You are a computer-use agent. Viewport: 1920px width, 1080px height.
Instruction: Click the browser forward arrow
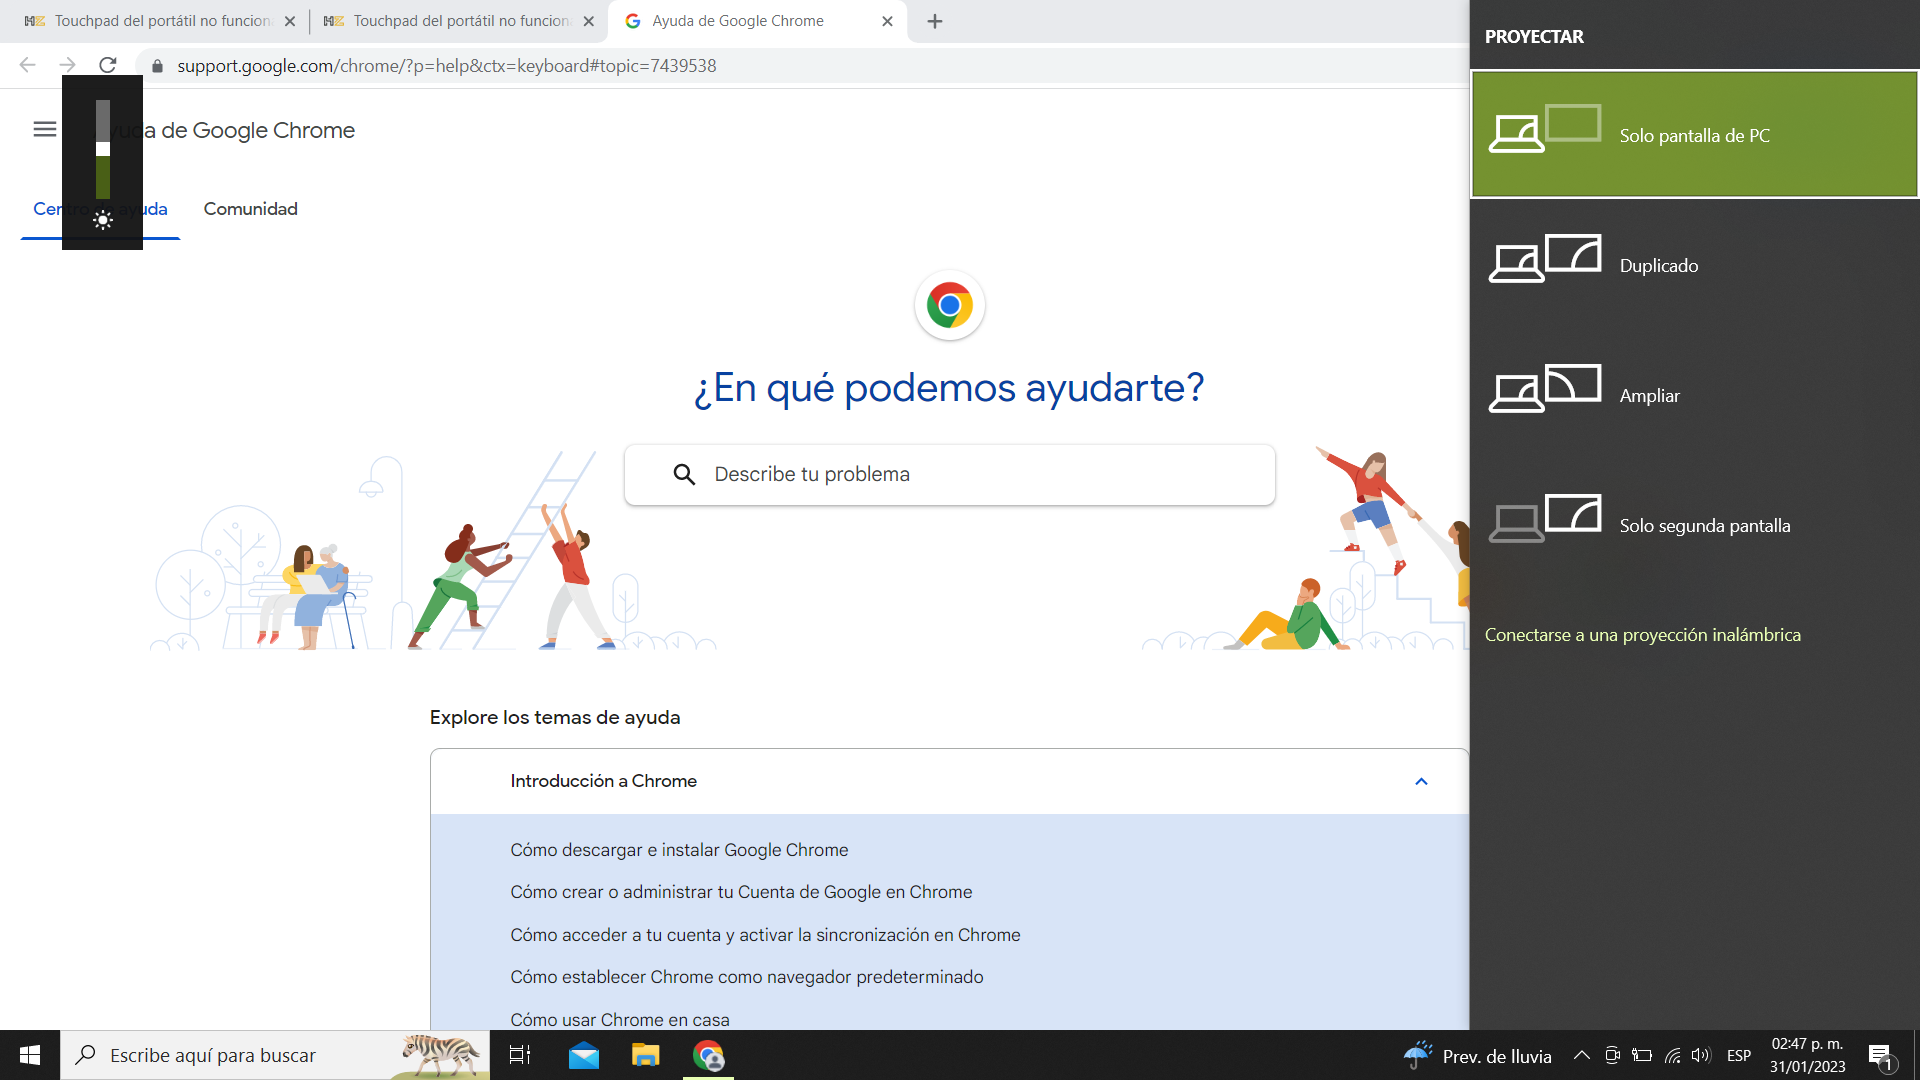point(67,65)
